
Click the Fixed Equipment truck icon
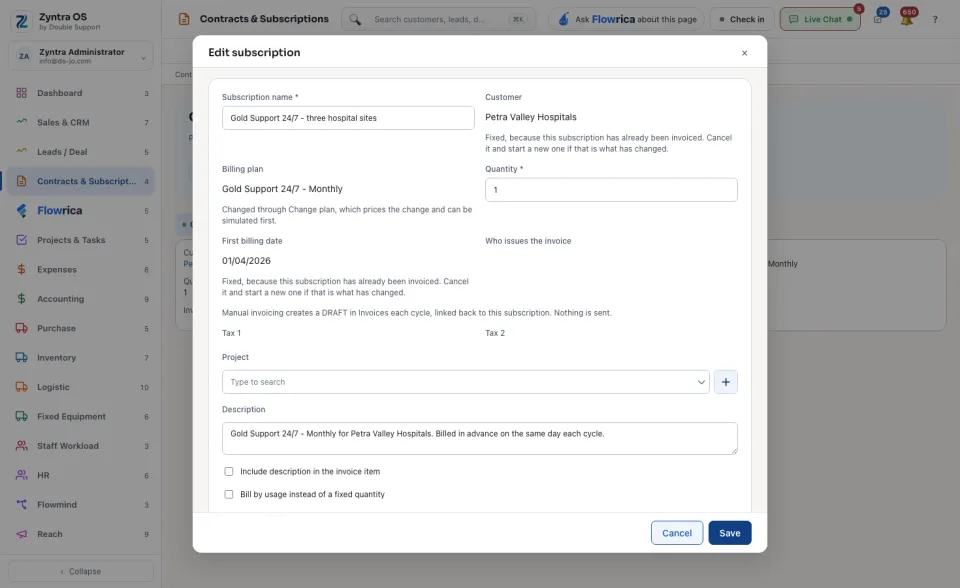[21, 416]
